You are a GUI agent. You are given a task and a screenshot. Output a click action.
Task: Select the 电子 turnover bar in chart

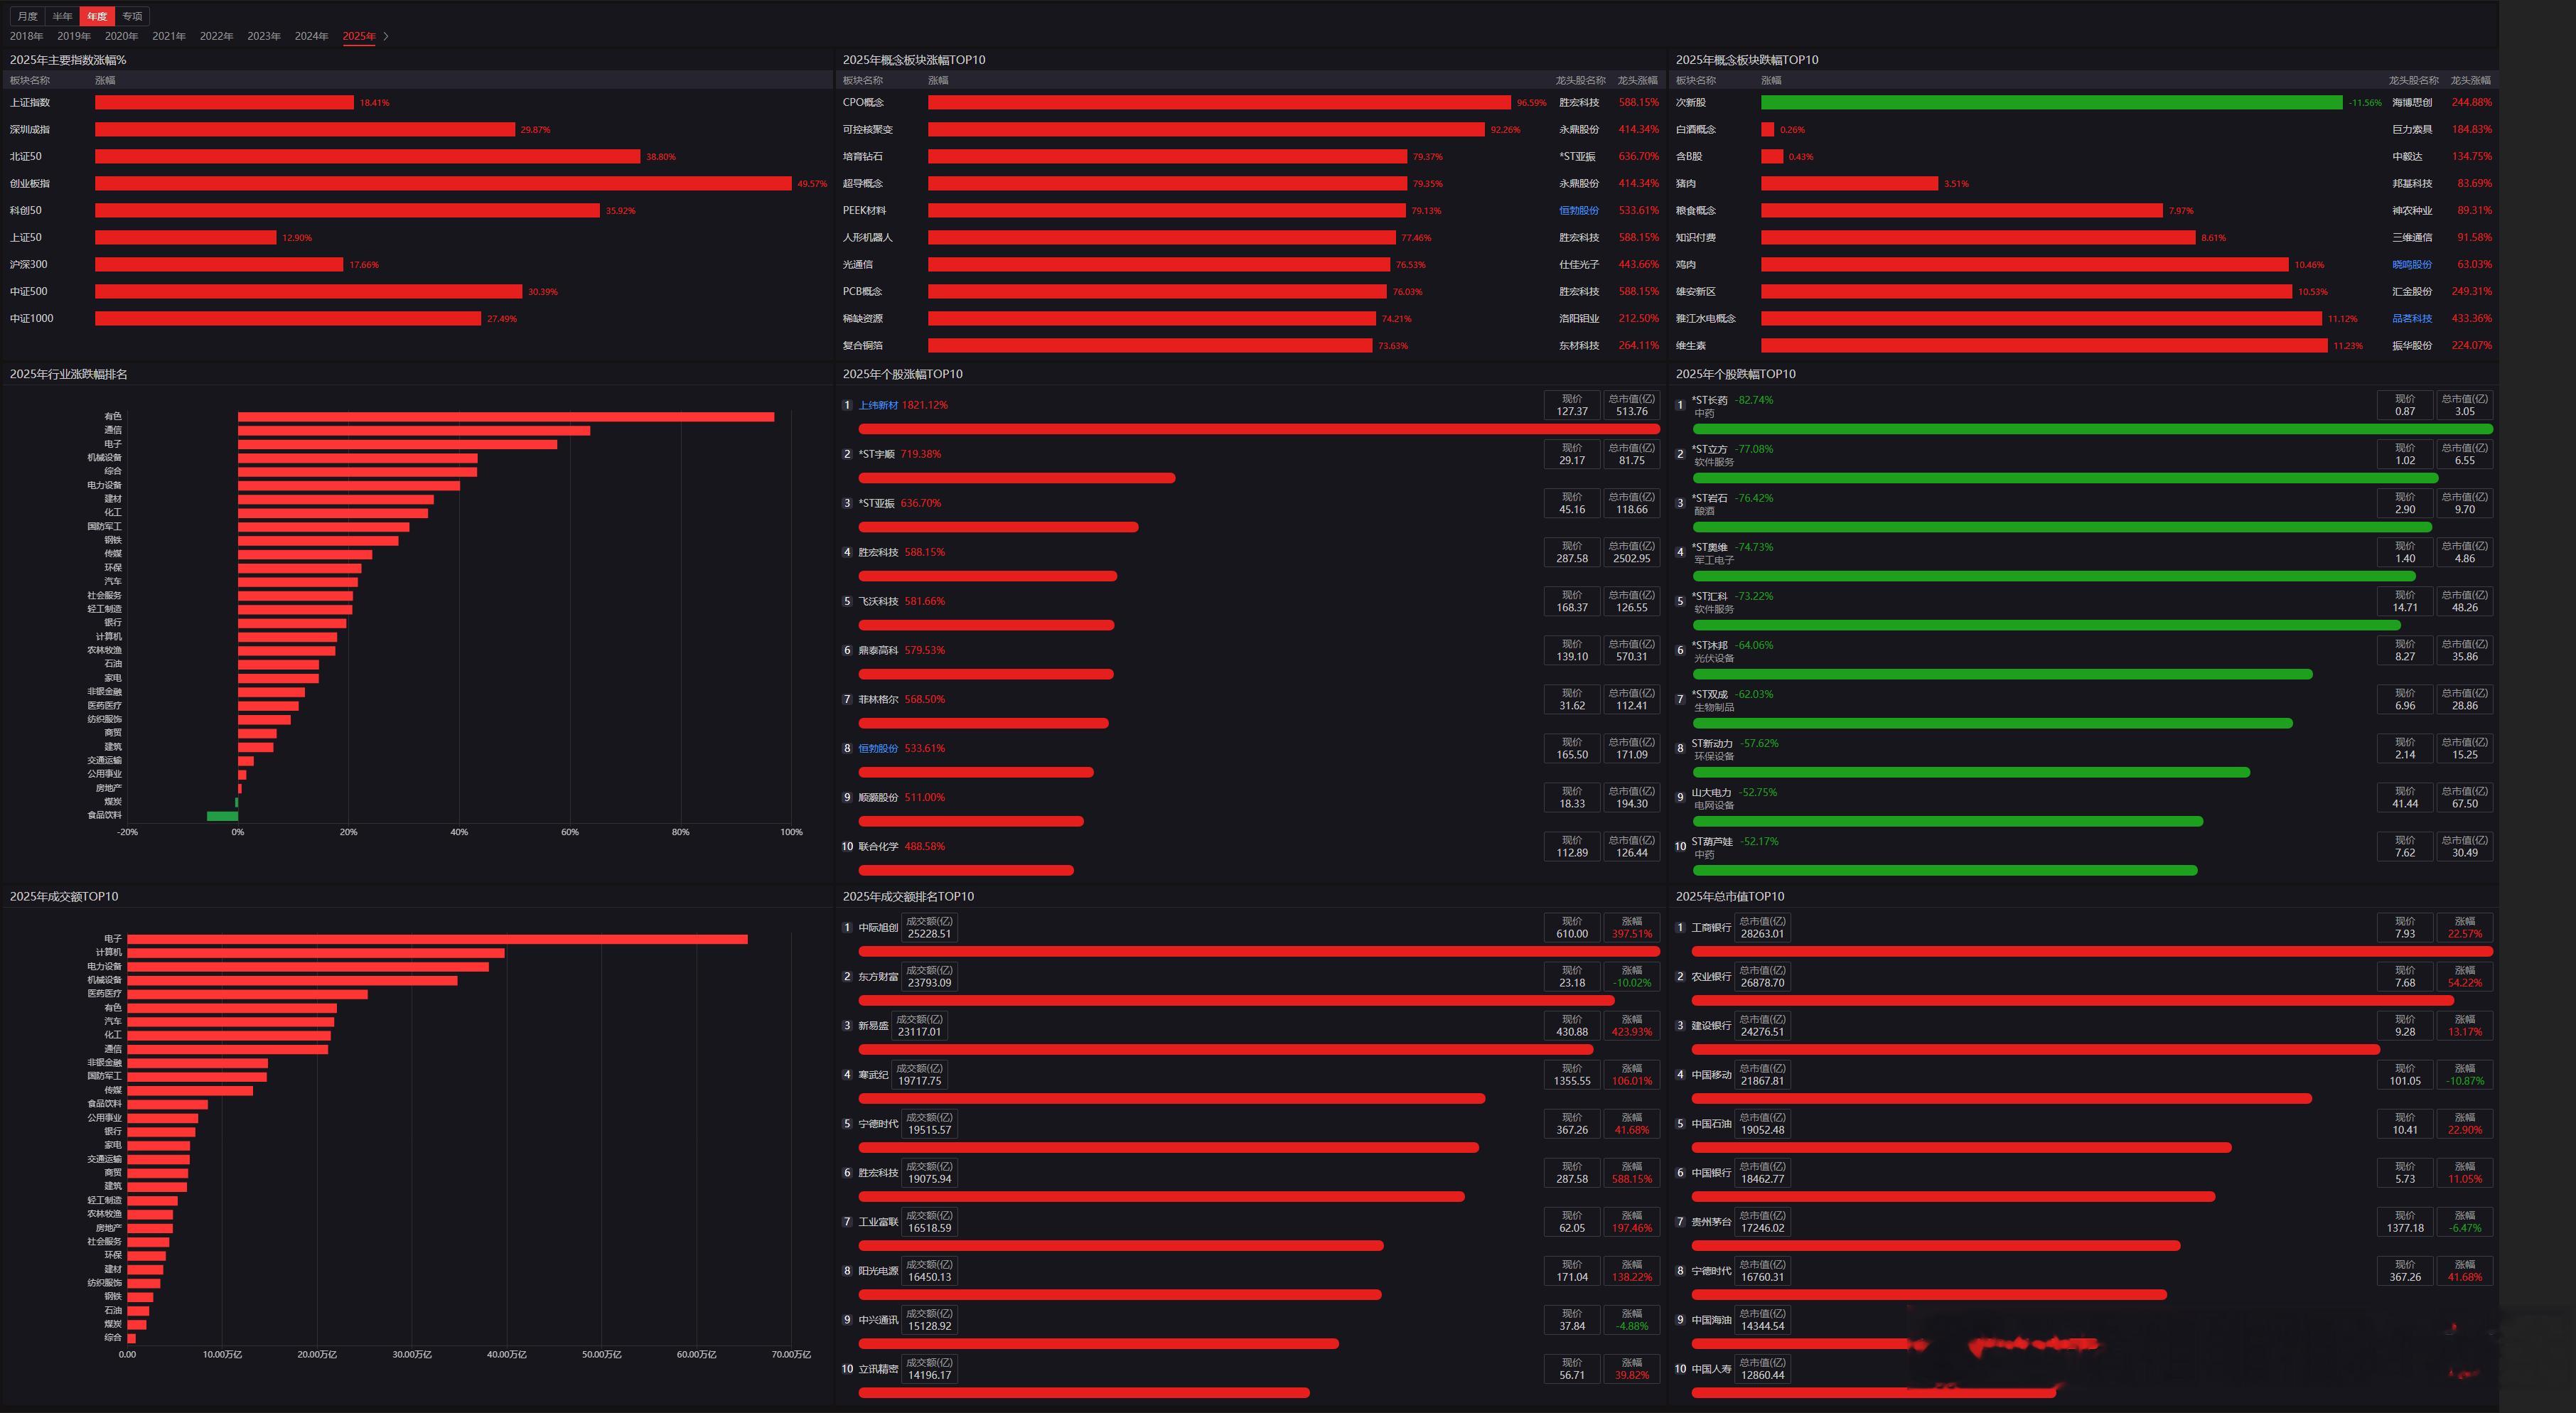tap(437, 939)
